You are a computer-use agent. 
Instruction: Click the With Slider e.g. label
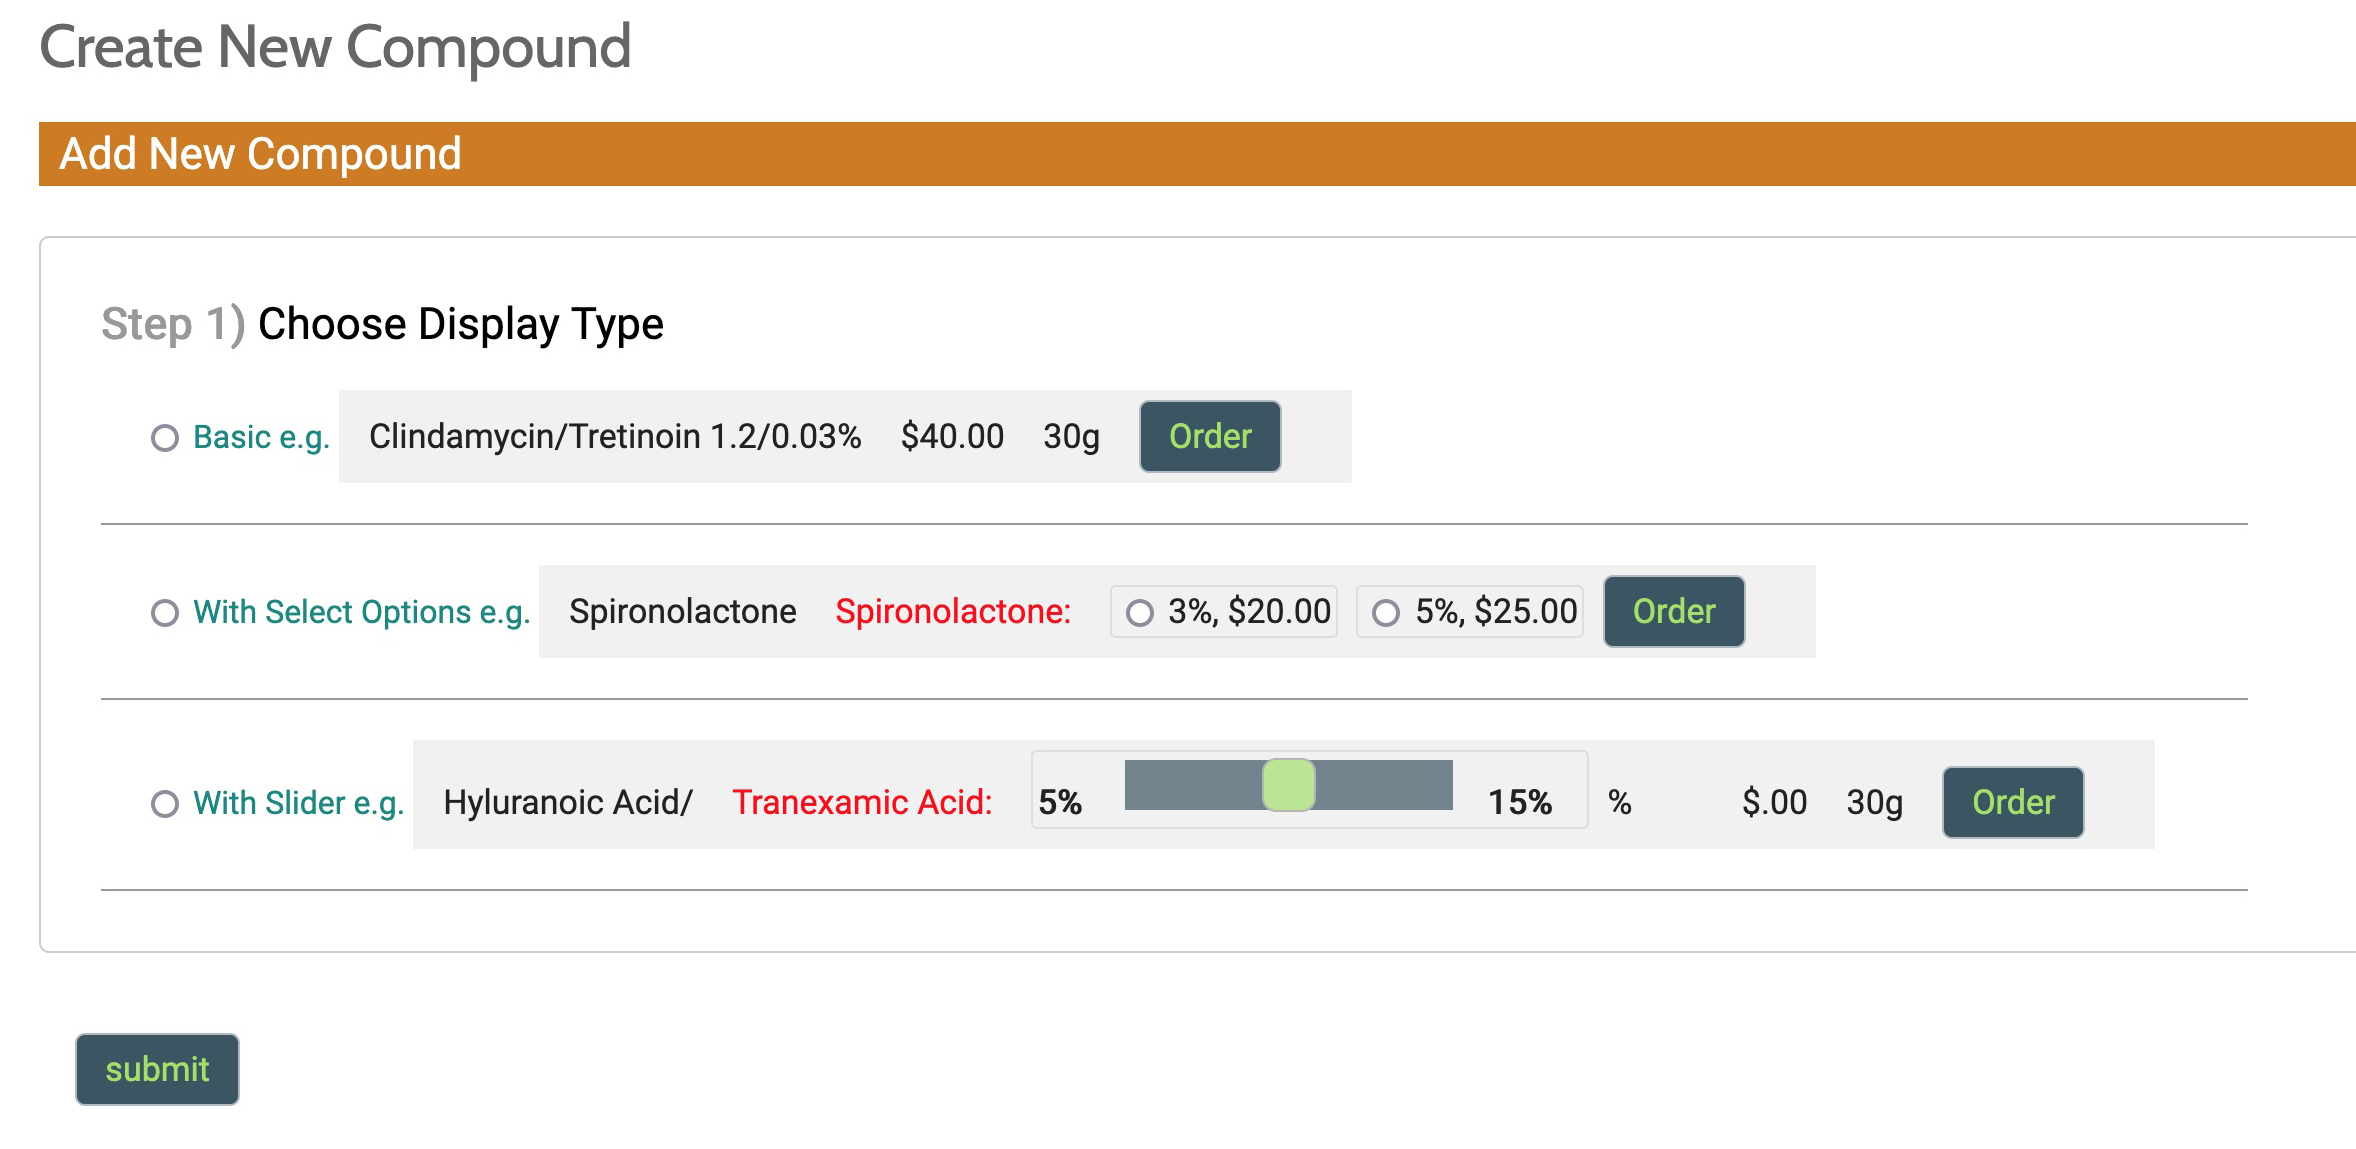(x=298, y=803)
